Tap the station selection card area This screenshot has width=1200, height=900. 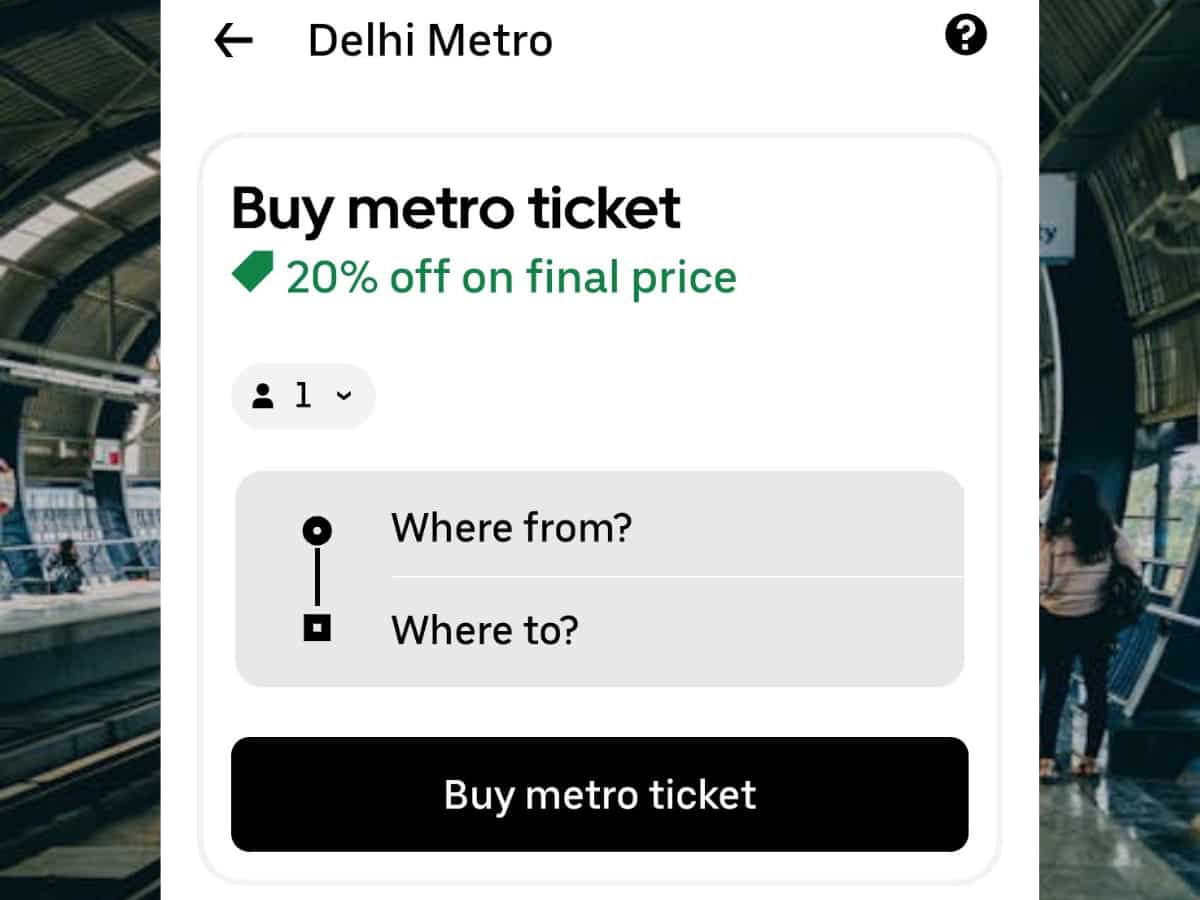point(600,577)
